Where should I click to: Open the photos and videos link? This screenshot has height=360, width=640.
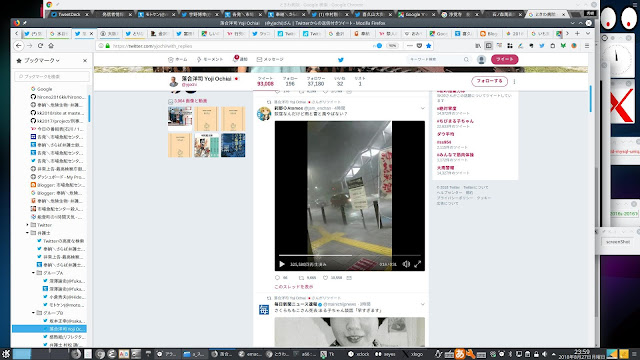[191, 101]
